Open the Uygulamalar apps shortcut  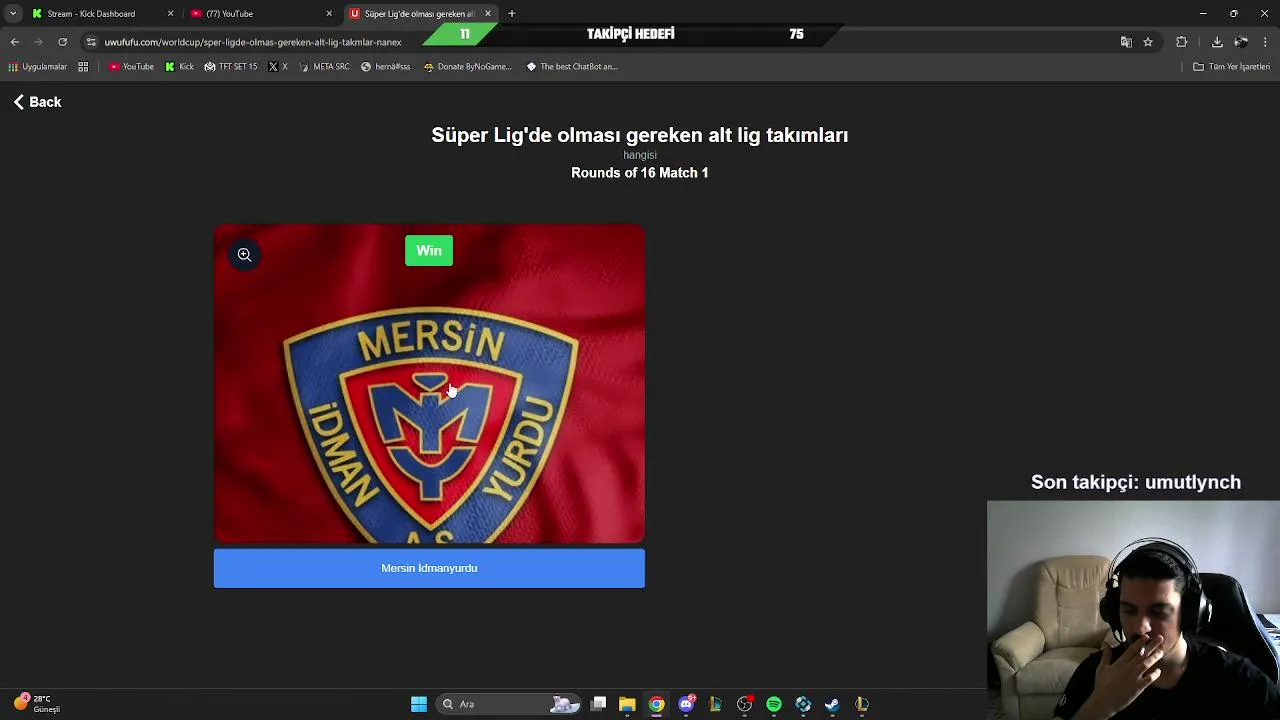point(38,67)
